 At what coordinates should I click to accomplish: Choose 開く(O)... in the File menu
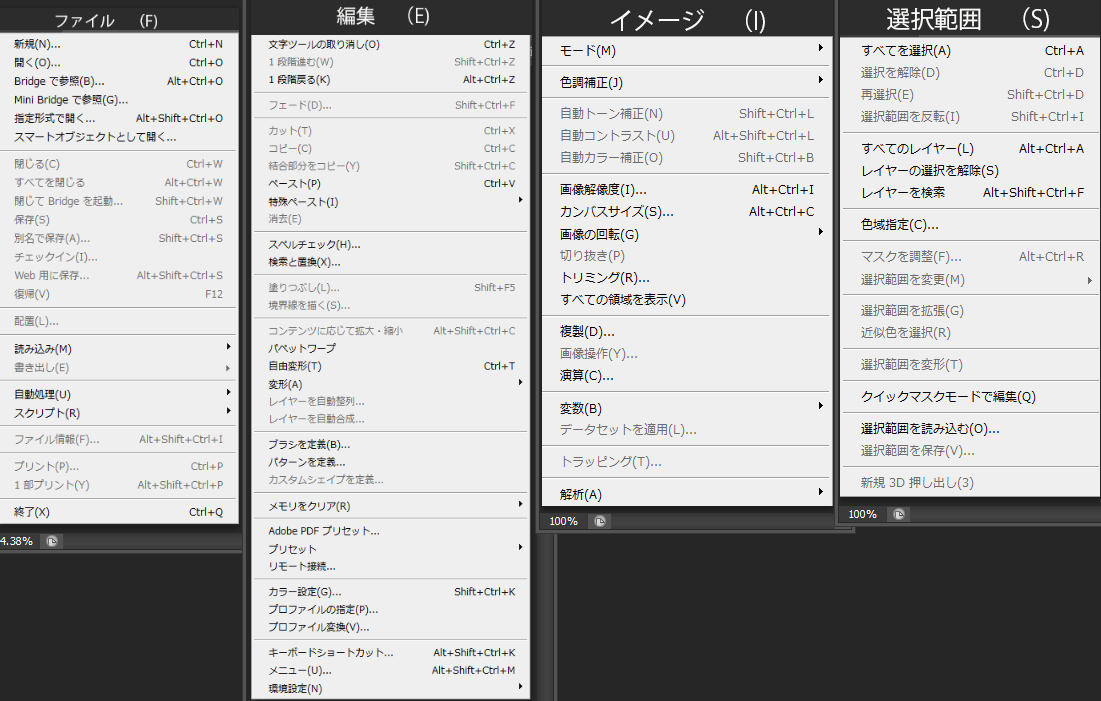coord(119,63)
